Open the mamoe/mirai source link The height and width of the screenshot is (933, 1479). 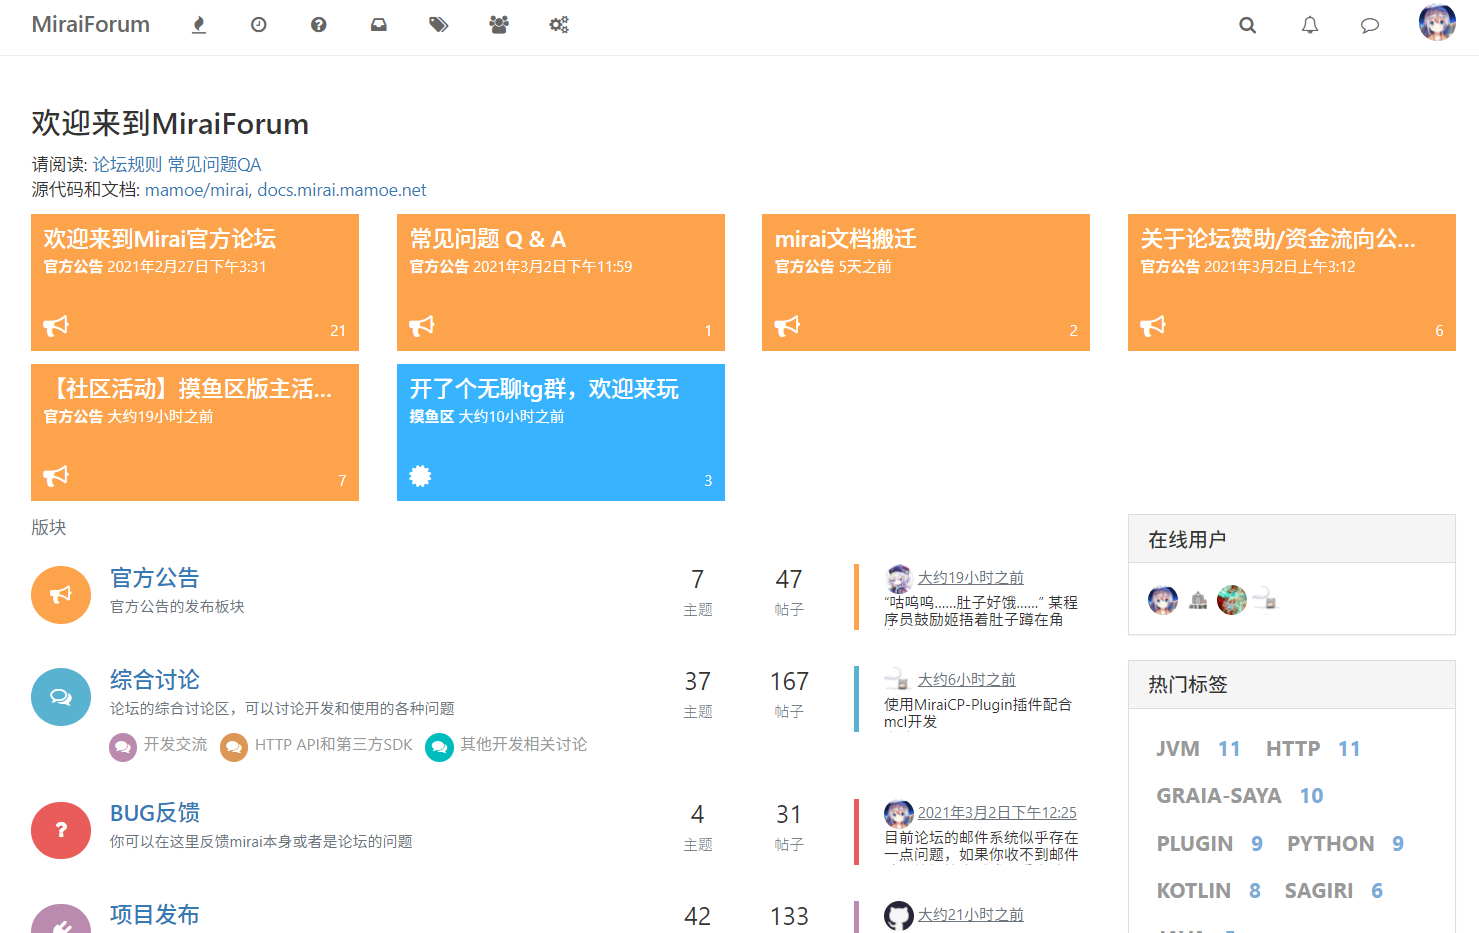196,190
